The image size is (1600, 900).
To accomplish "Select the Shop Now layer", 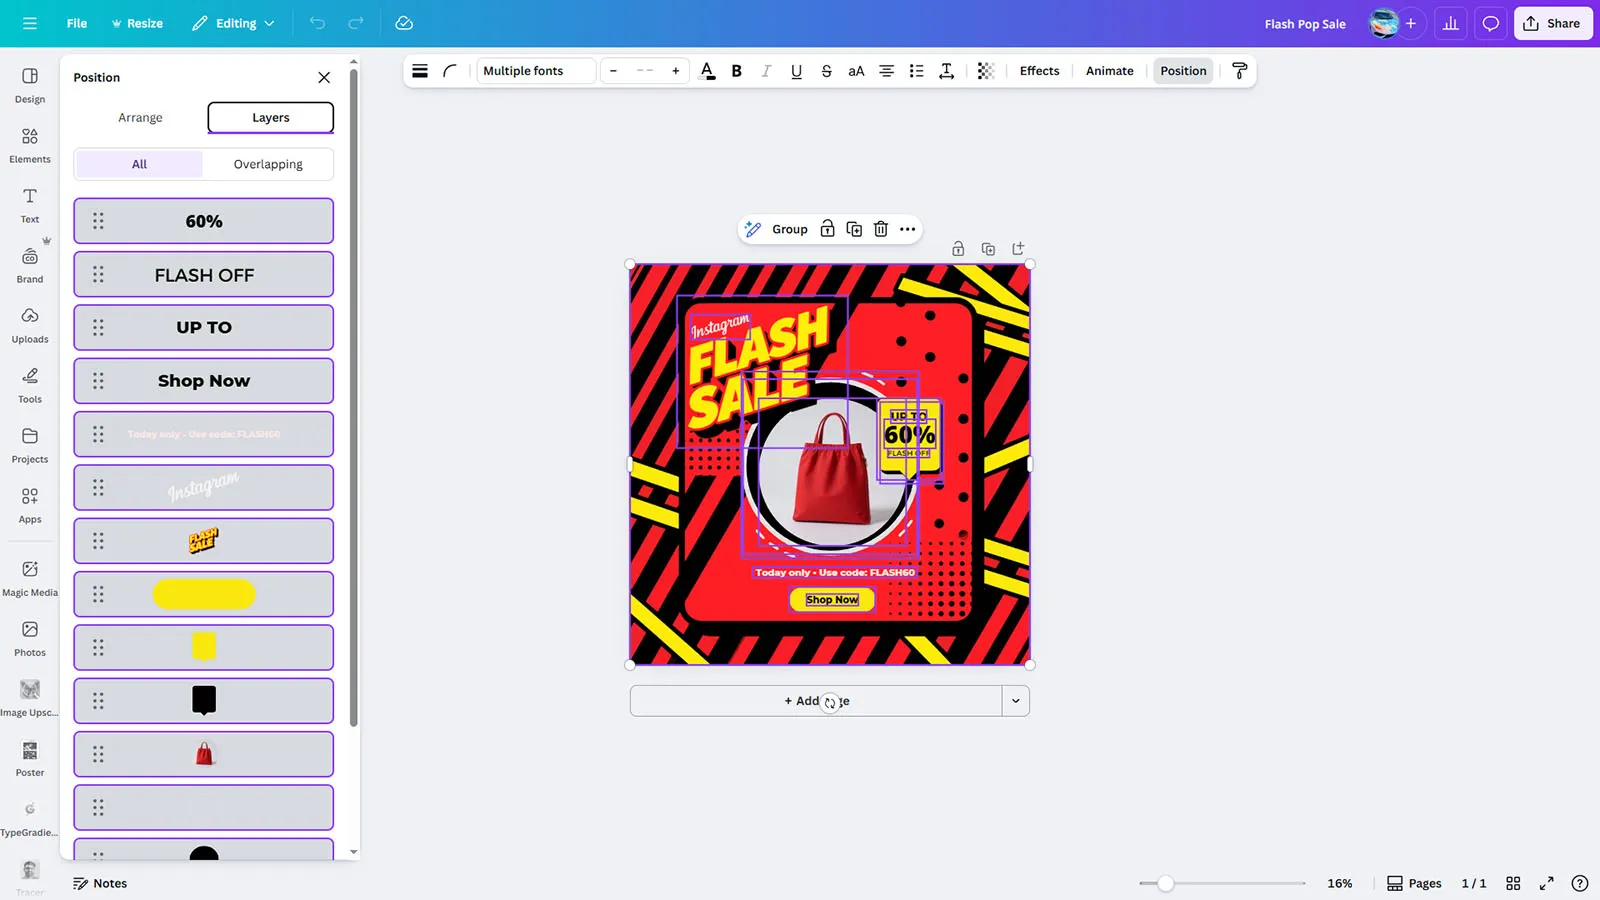I will point(204,381).
